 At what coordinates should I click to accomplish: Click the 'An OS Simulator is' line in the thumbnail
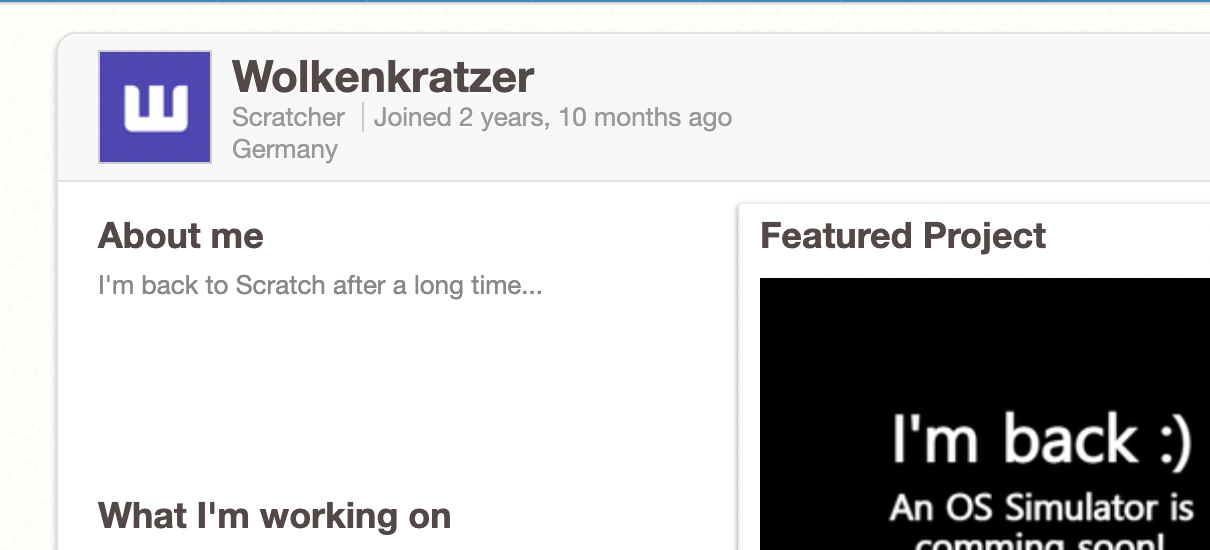pos(1041,508)
